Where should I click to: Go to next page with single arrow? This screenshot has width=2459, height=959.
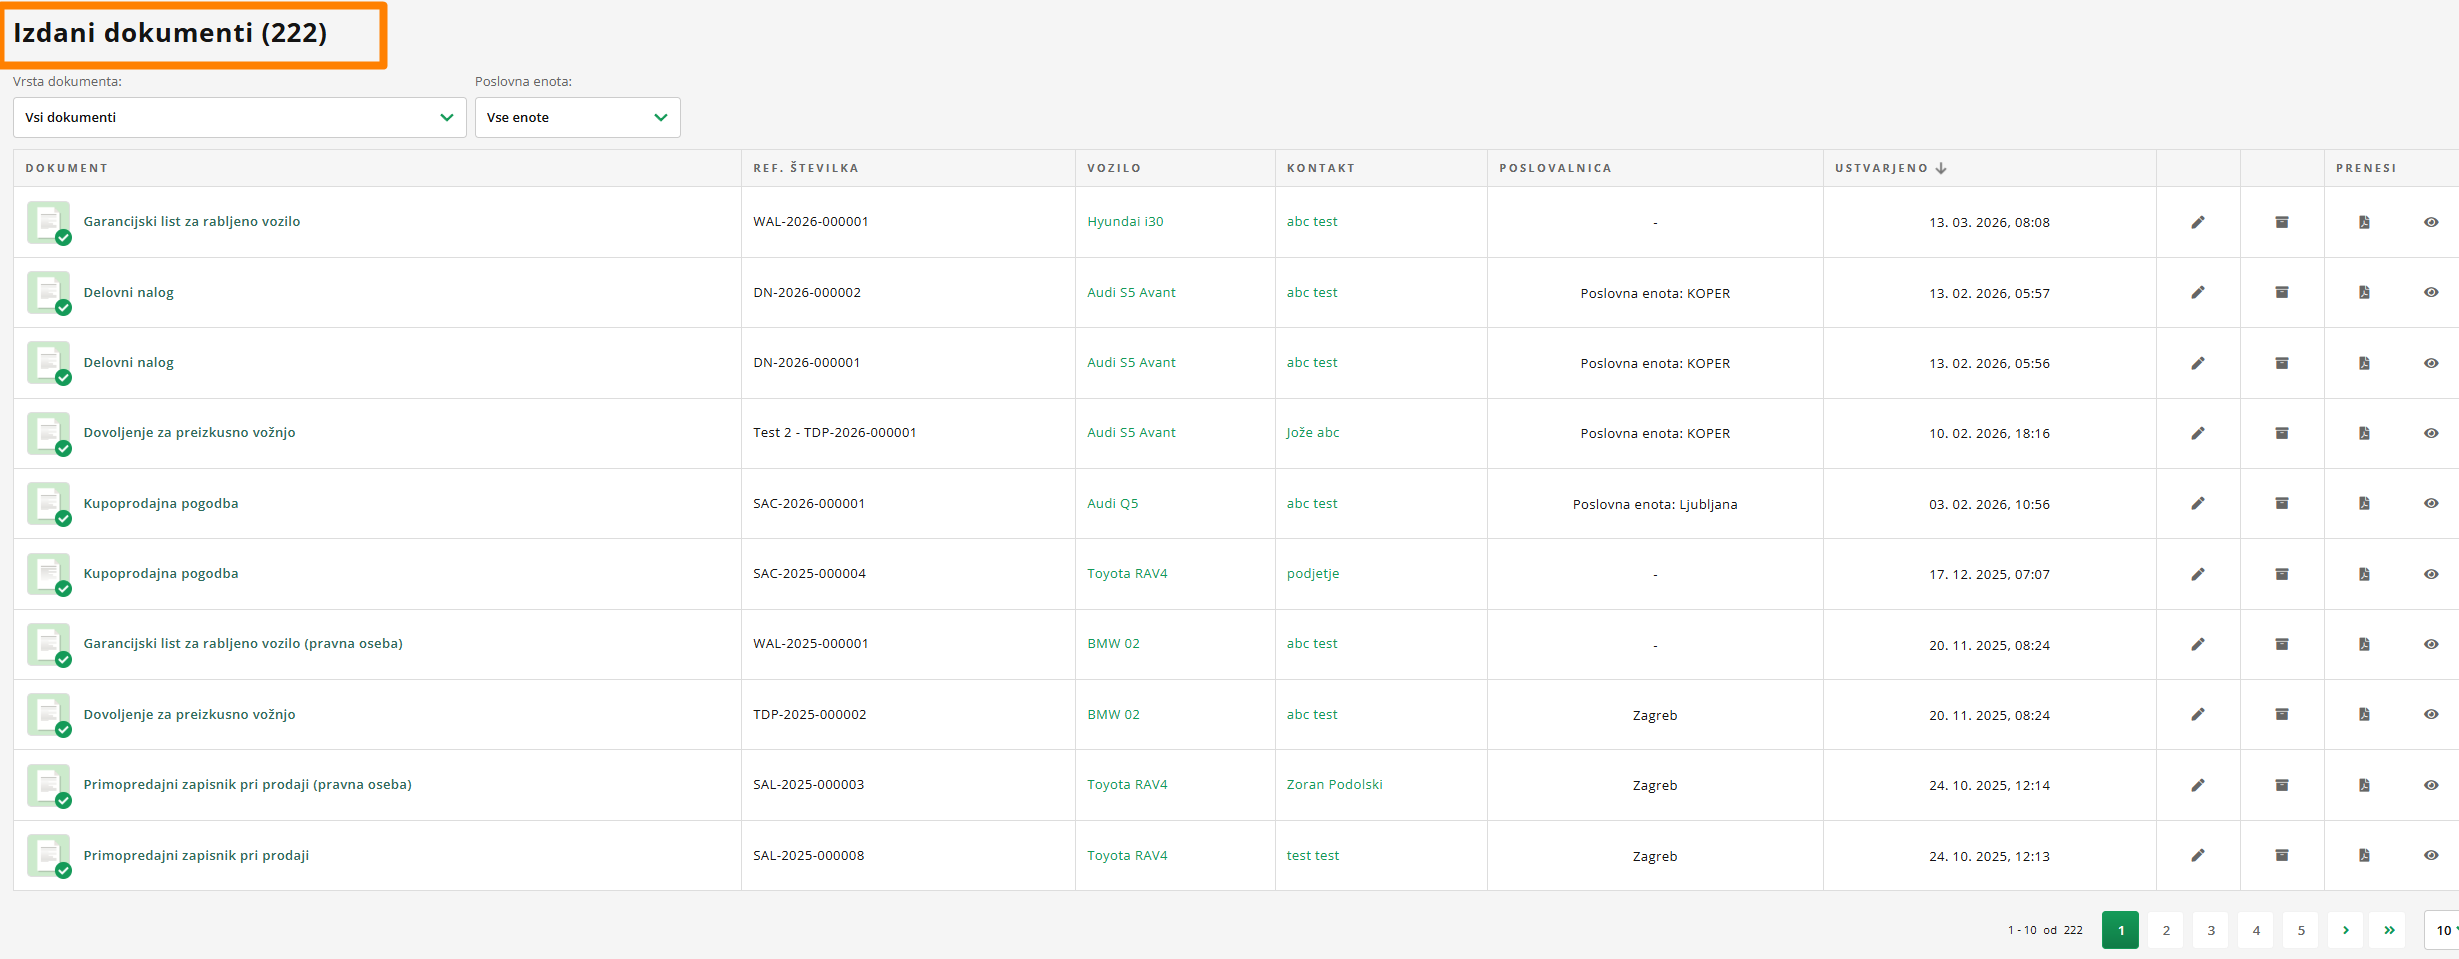[2344, 930]
